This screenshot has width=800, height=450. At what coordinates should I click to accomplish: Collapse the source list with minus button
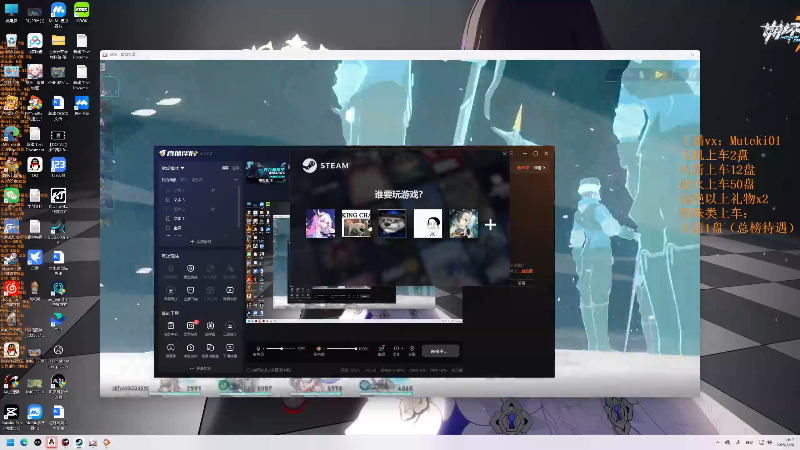pyautogui.click(x=236, y=180)
